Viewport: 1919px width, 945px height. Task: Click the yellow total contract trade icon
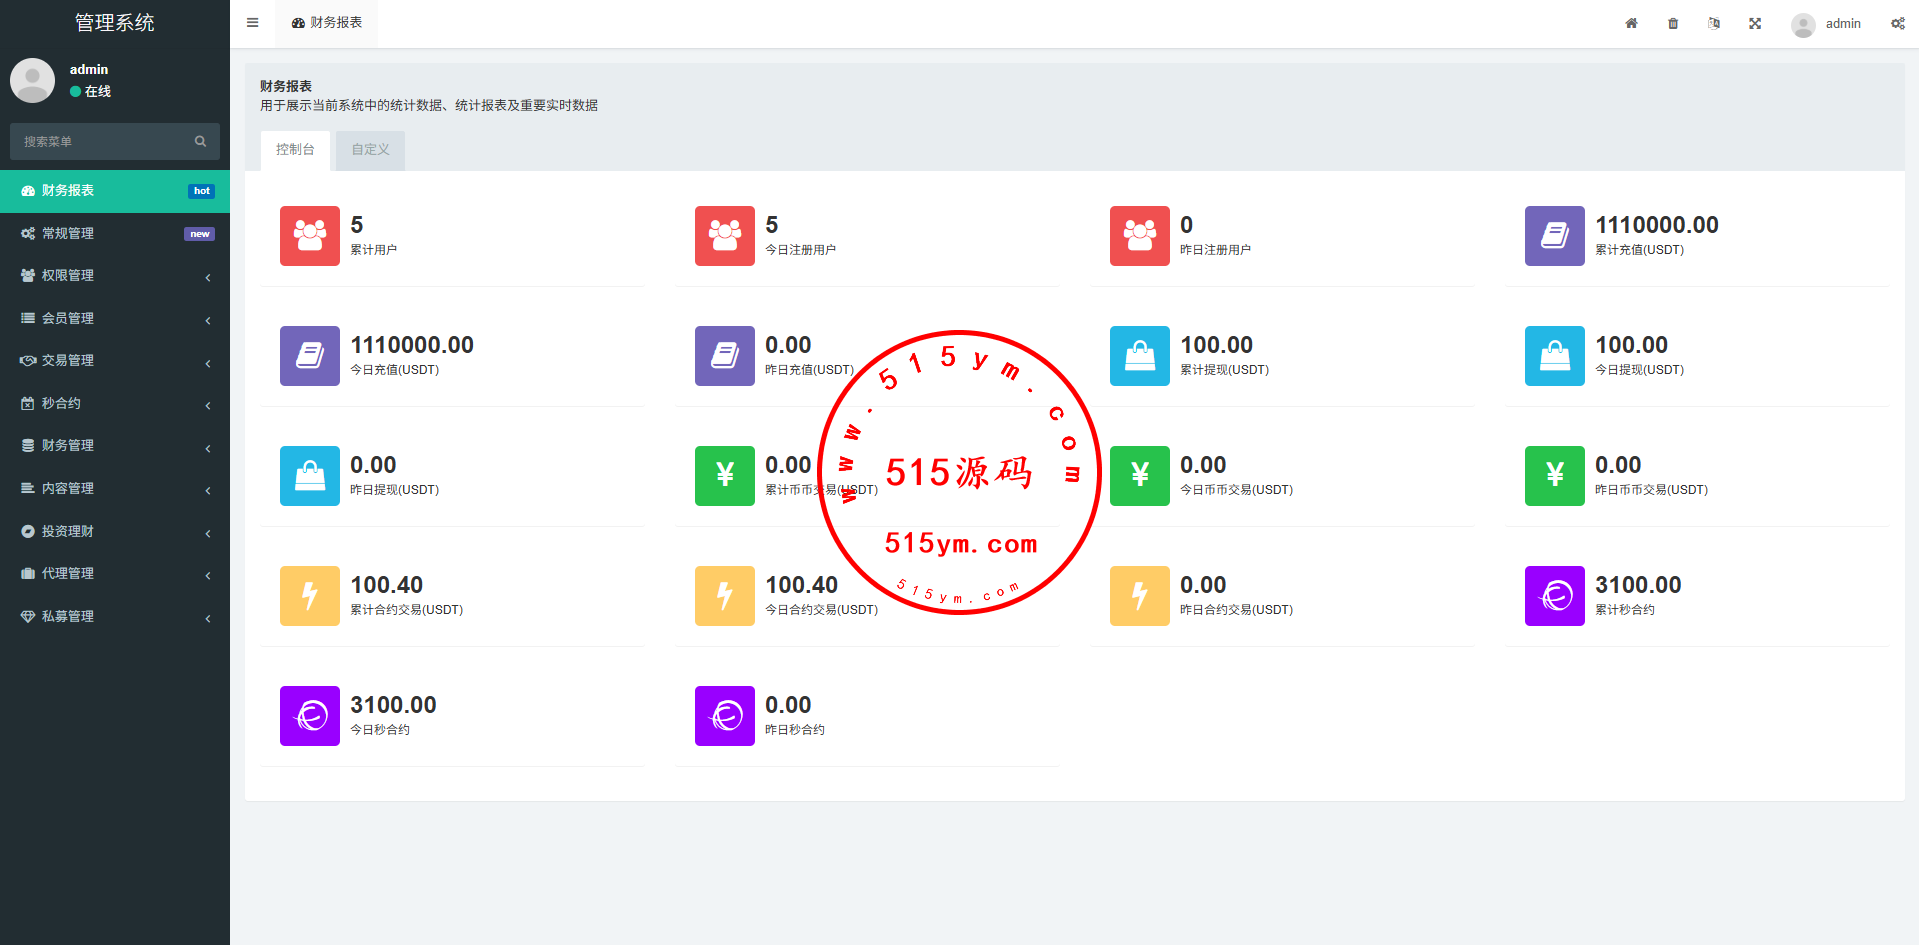click(309, 596)
